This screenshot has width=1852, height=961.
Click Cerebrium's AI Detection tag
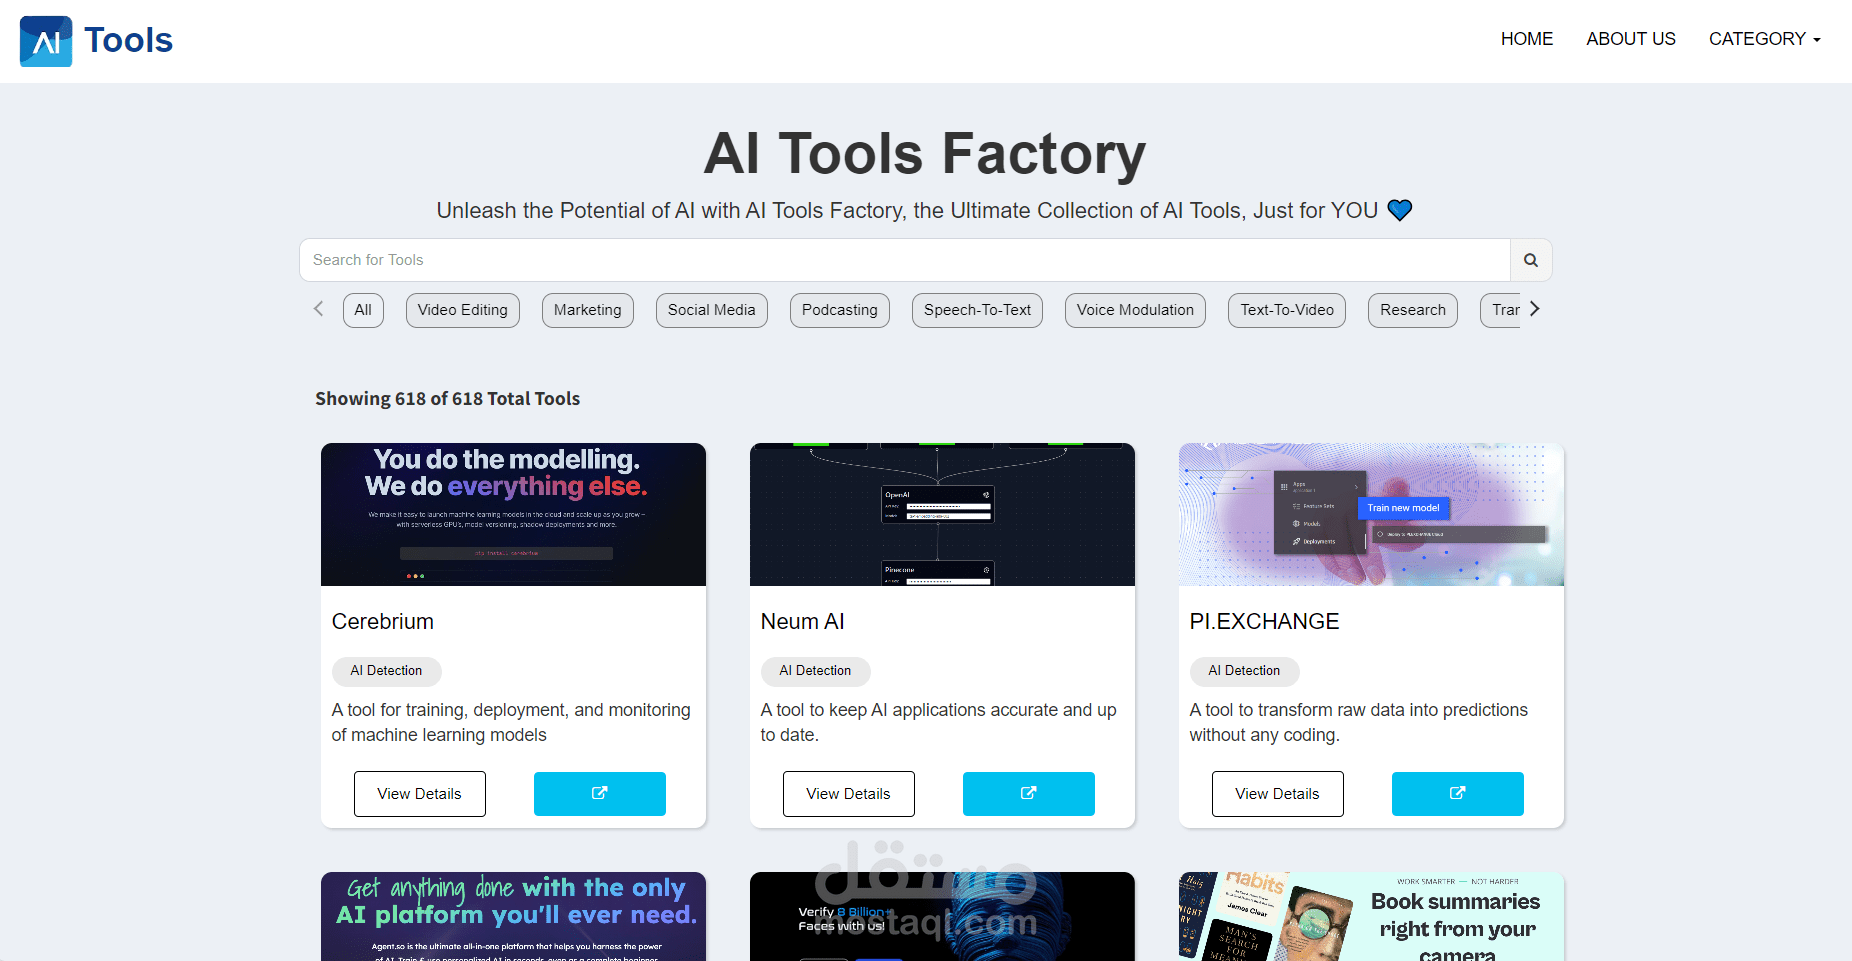pos(386,671)
